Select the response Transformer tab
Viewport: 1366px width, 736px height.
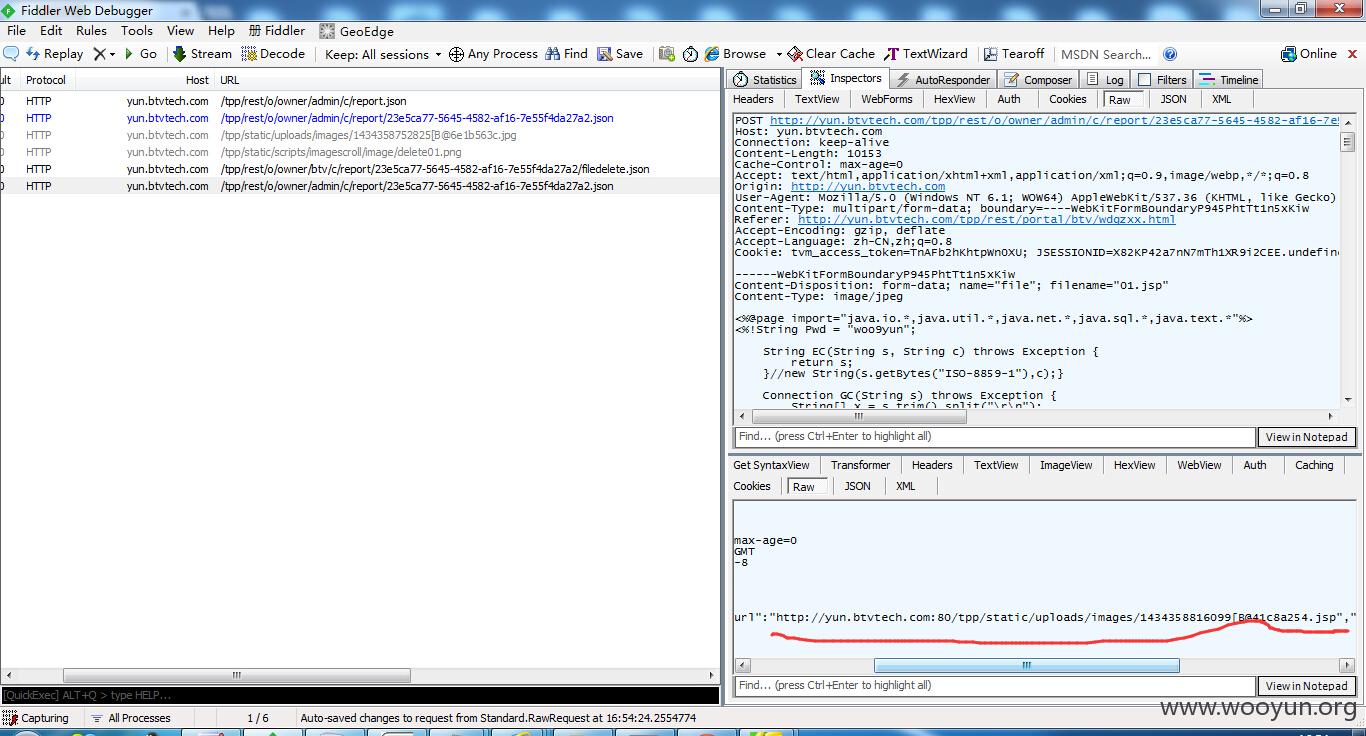(x=860, y=465)
